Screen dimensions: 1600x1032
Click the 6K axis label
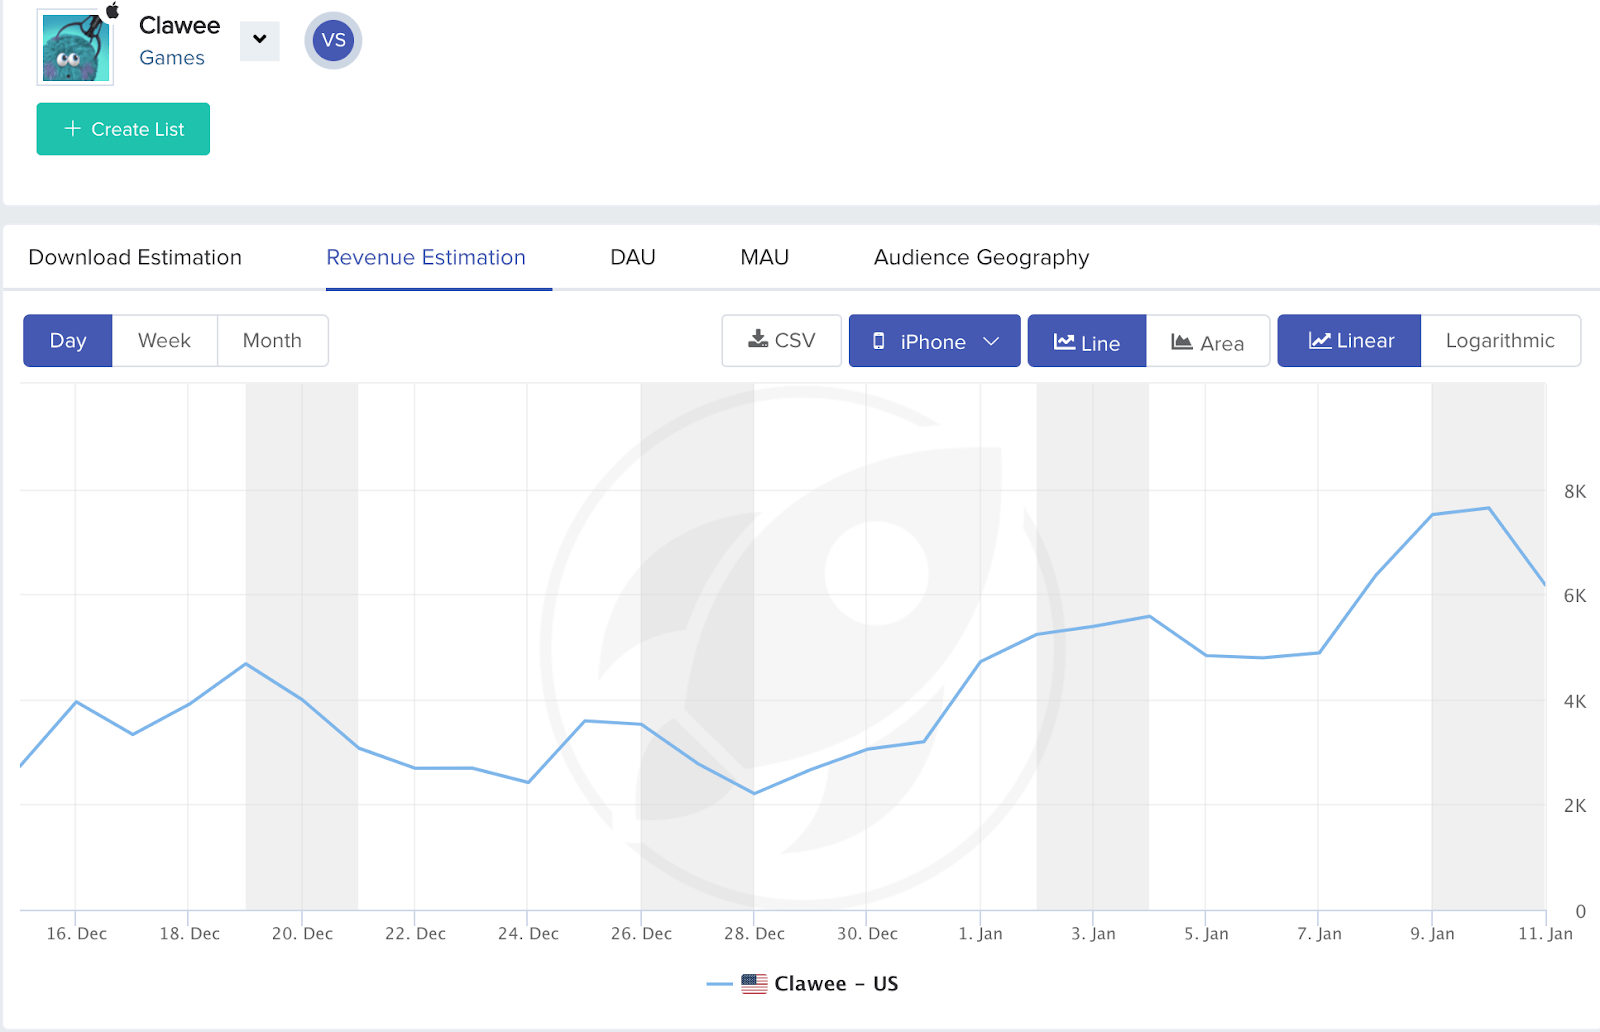[1575, 596]
